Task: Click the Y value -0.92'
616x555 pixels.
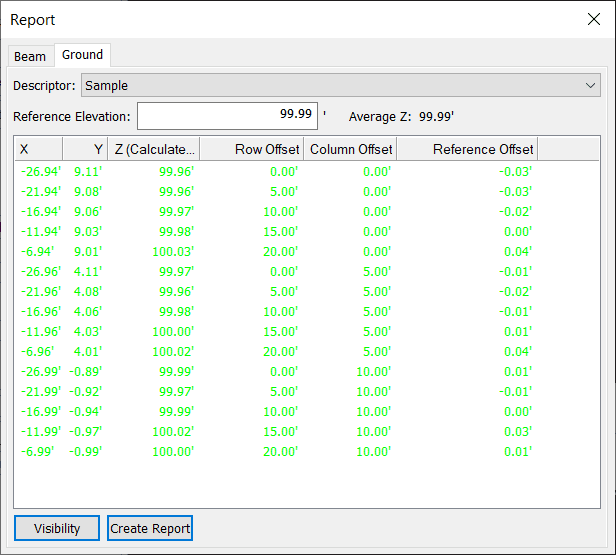Action: (x=86, y=392)
